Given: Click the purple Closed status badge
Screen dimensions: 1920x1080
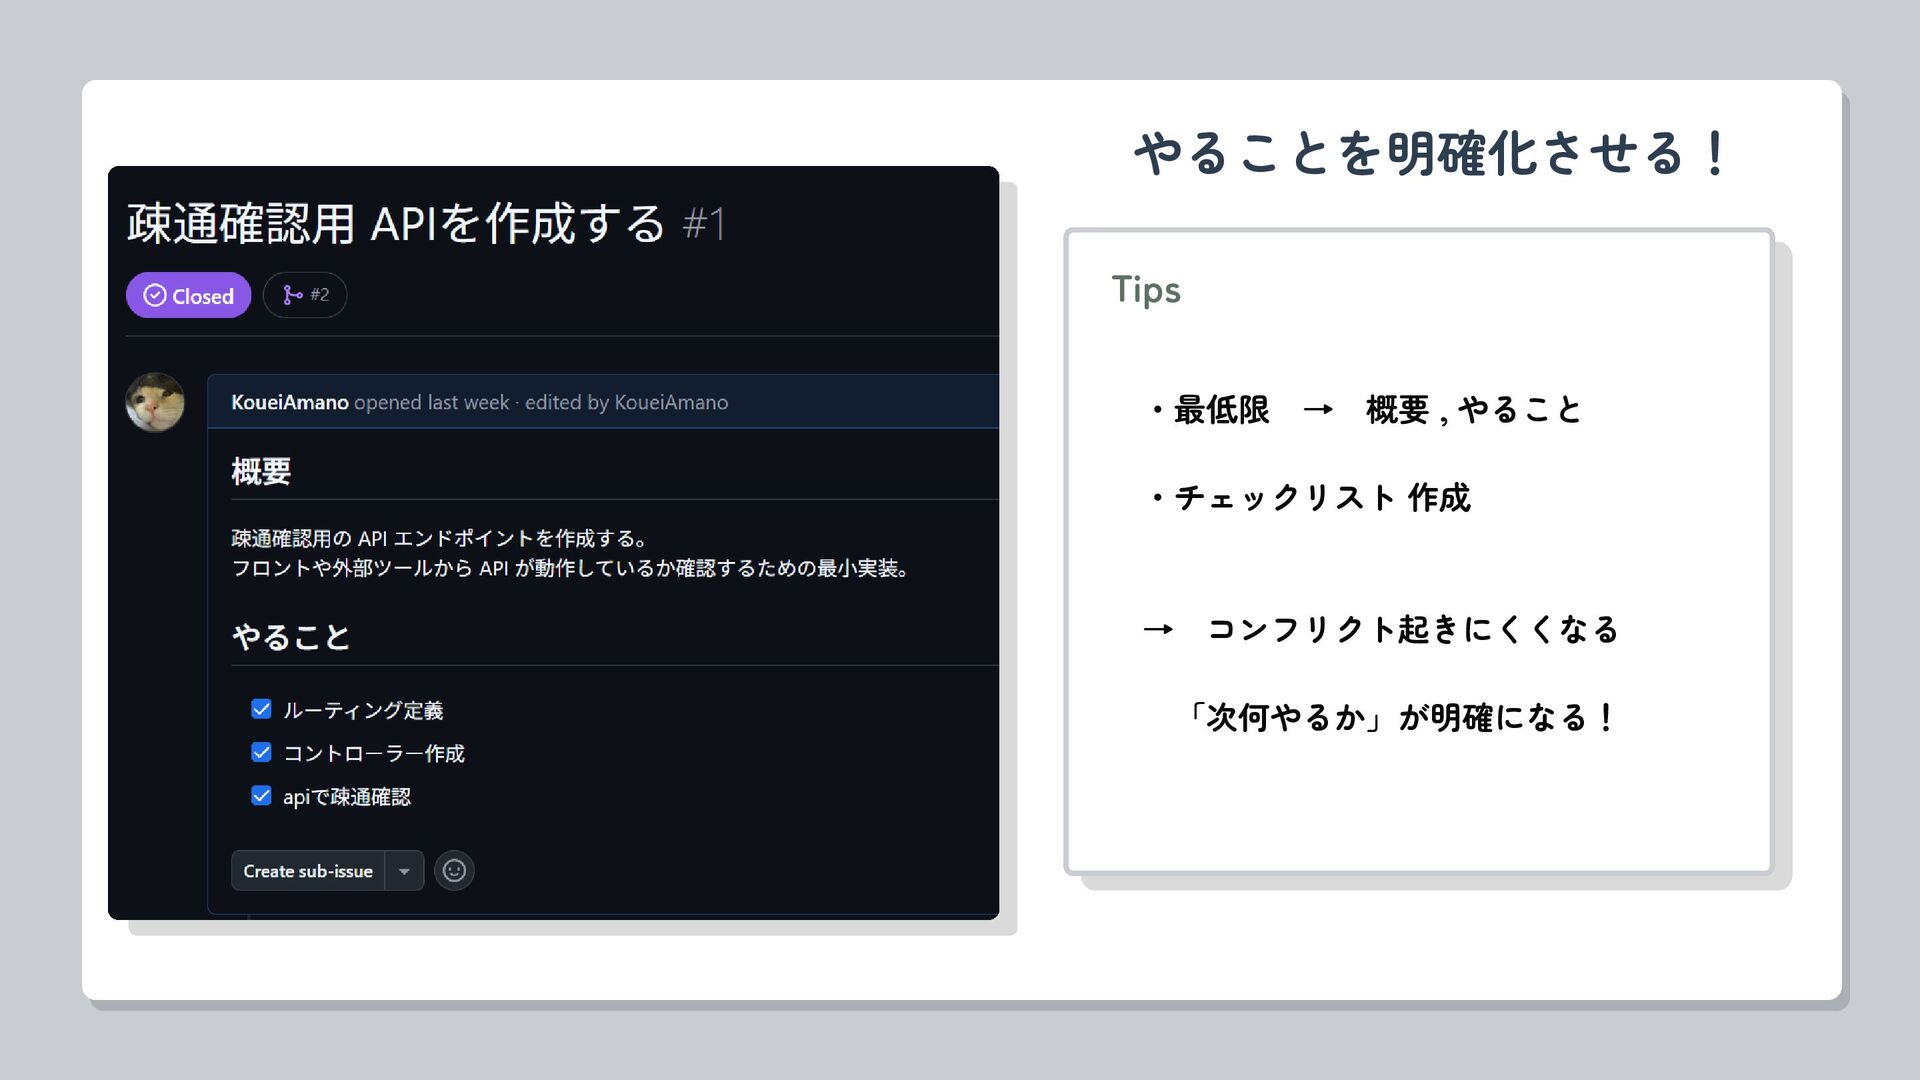Looking at the screenshot, I should [188, 296].
